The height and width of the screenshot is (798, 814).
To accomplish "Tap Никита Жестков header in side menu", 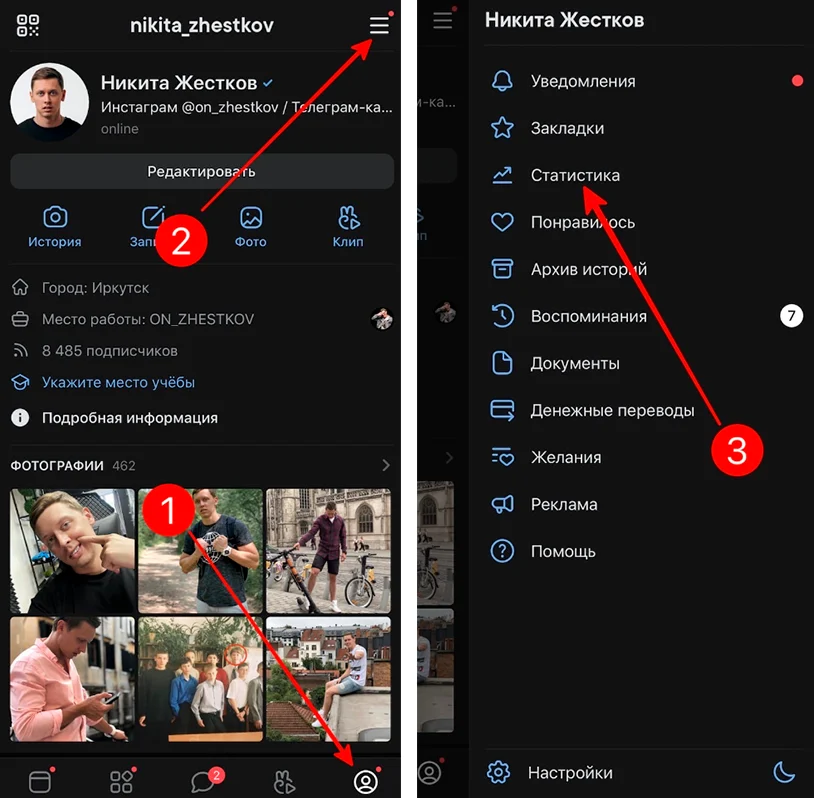I will click(564, 20).
